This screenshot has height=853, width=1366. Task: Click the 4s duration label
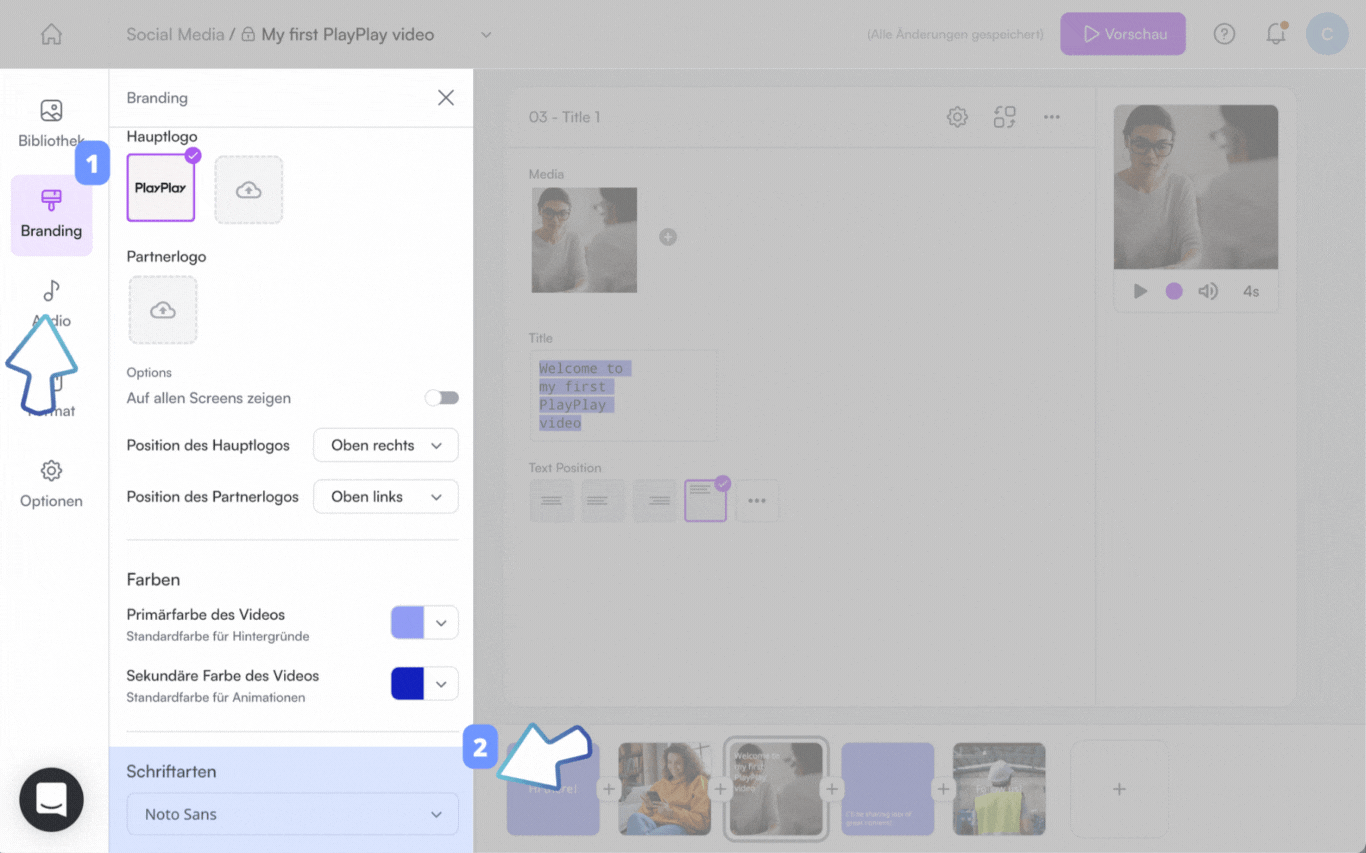coord(1251,291)
